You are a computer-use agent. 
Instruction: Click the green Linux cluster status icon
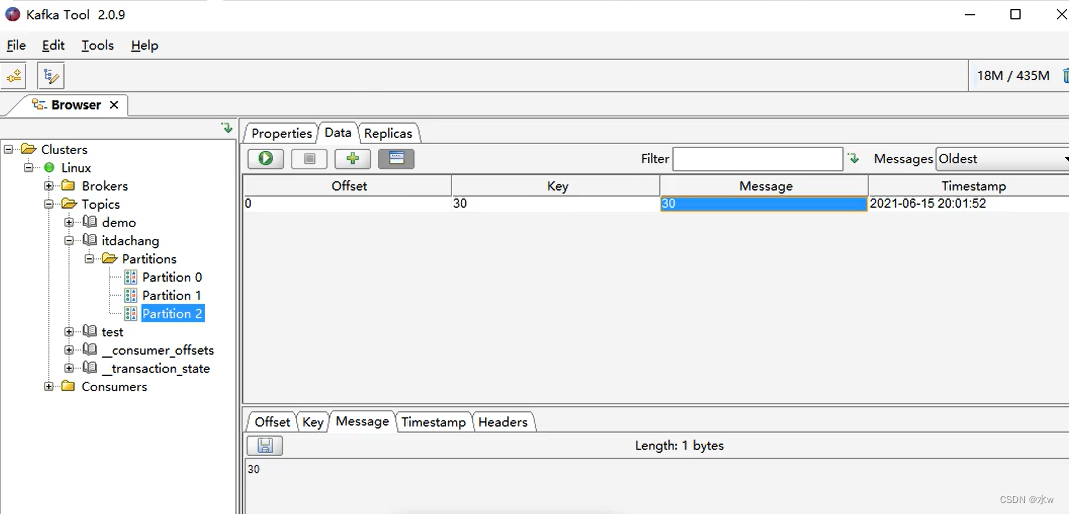49,168
